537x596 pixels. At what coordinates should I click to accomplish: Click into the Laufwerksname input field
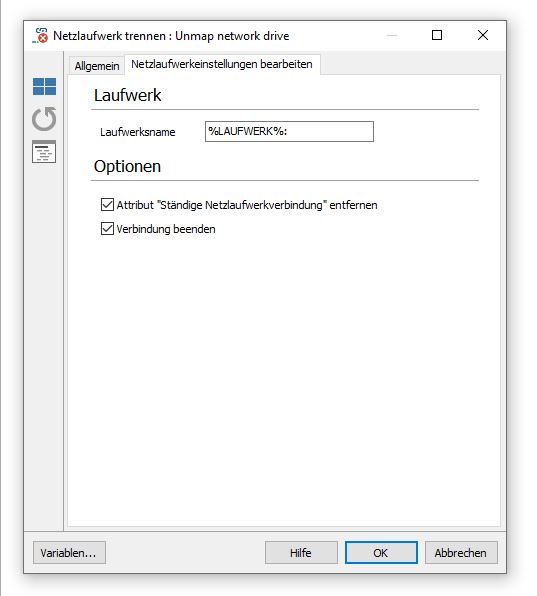(289, 132)
